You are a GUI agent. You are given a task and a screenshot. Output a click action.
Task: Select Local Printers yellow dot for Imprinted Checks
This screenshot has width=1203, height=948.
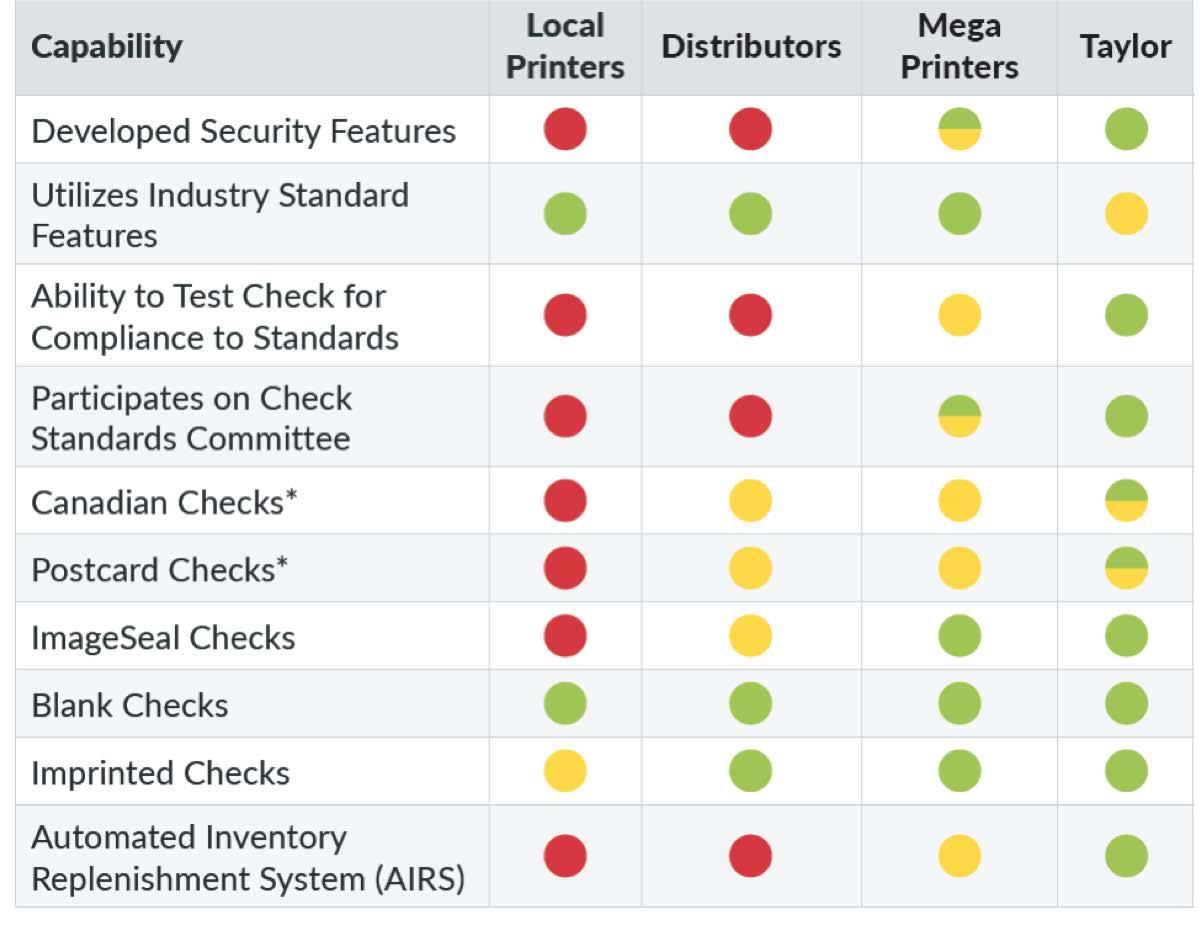(565, 772)
